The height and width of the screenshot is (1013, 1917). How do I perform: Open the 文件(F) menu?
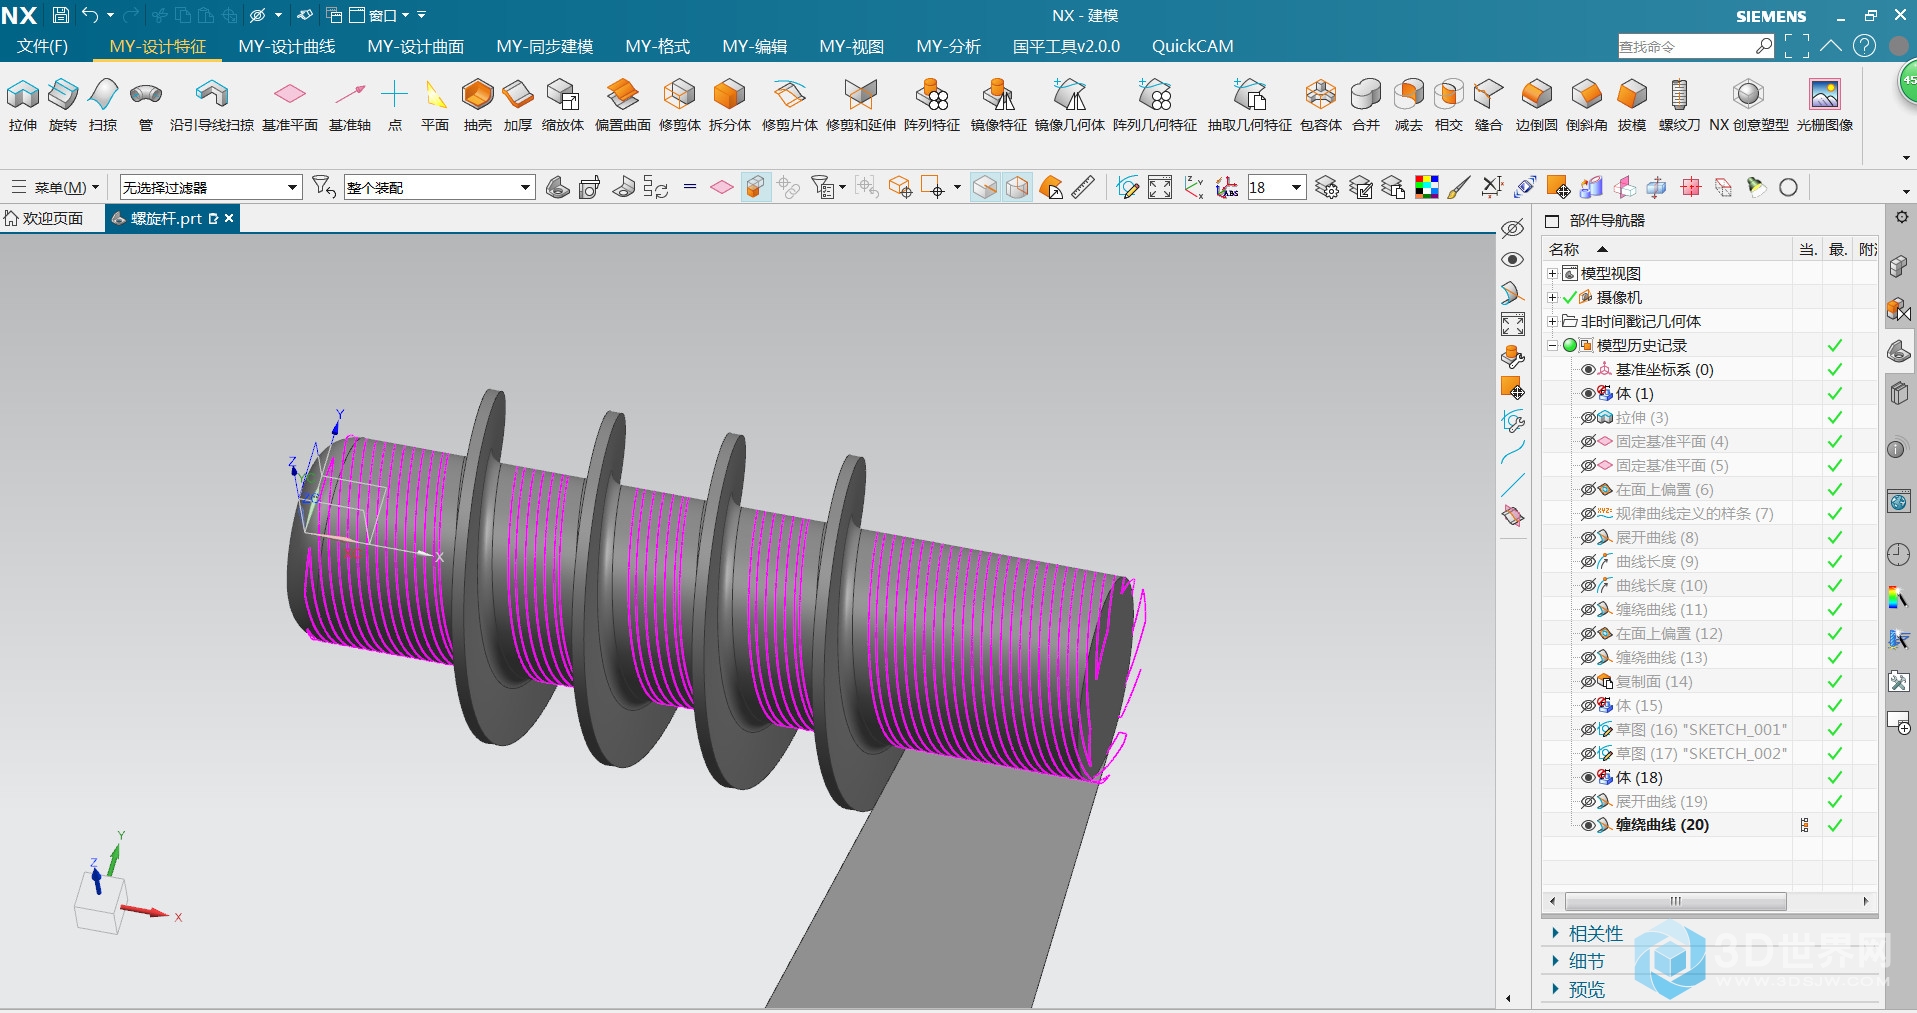tap(43, 46)
